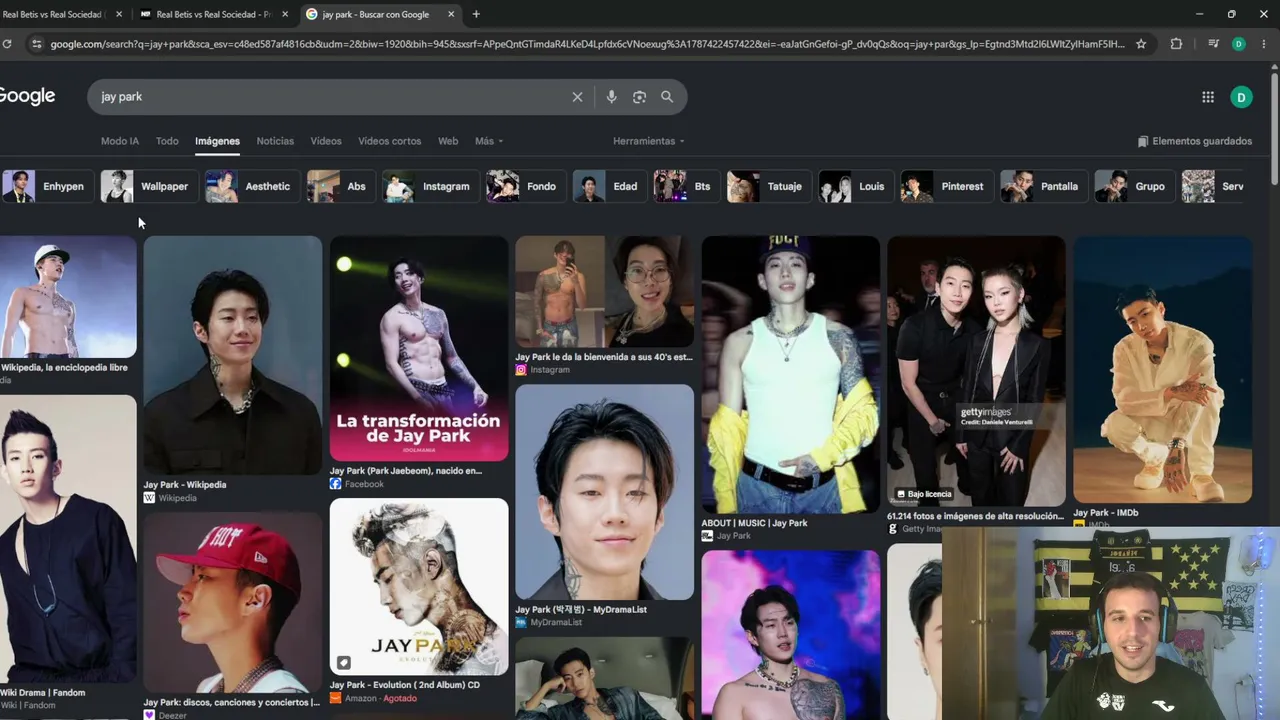This screenshot has width=1280, height=720.
Task: Open site information icon in address bar
Action: pos(36,44)
